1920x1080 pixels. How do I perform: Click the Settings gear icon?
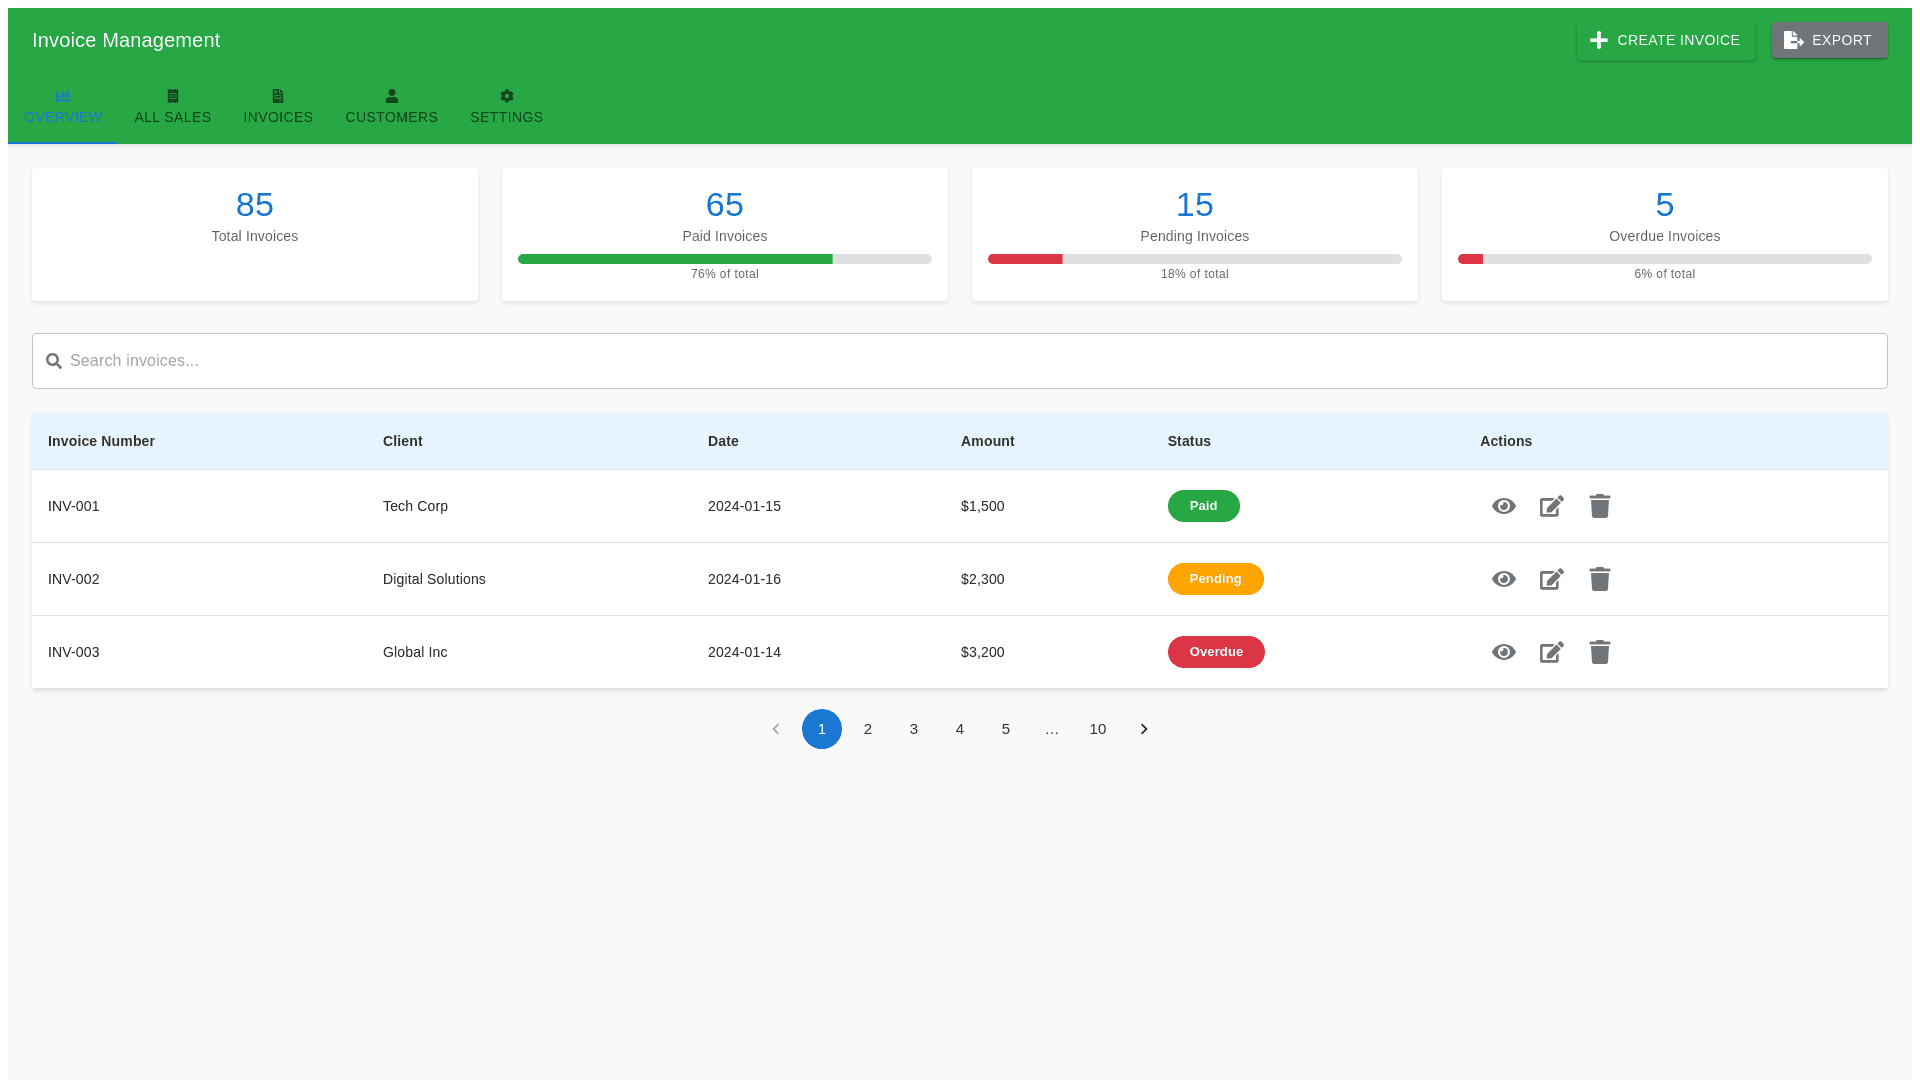[x=506, y=96]
